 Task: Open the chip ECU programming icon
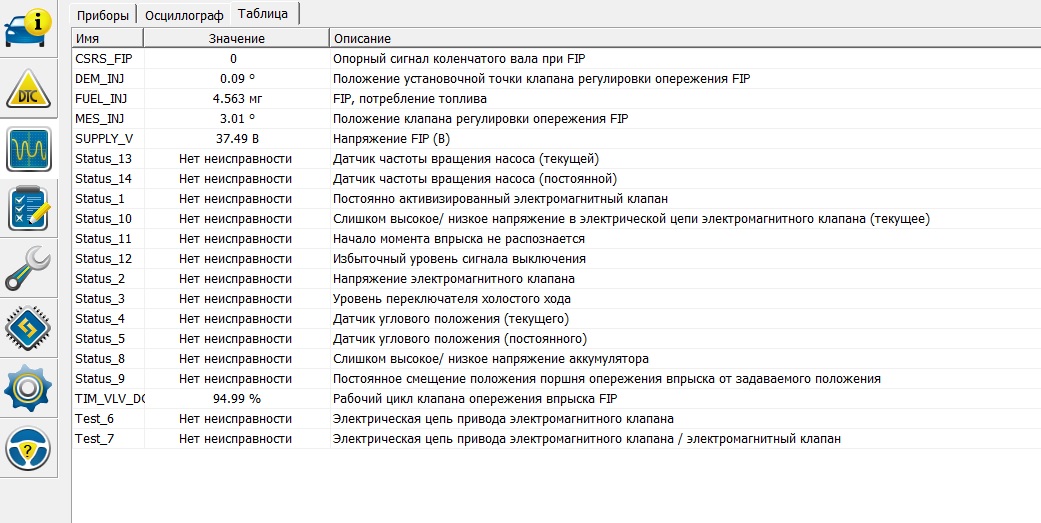[29, 329]
